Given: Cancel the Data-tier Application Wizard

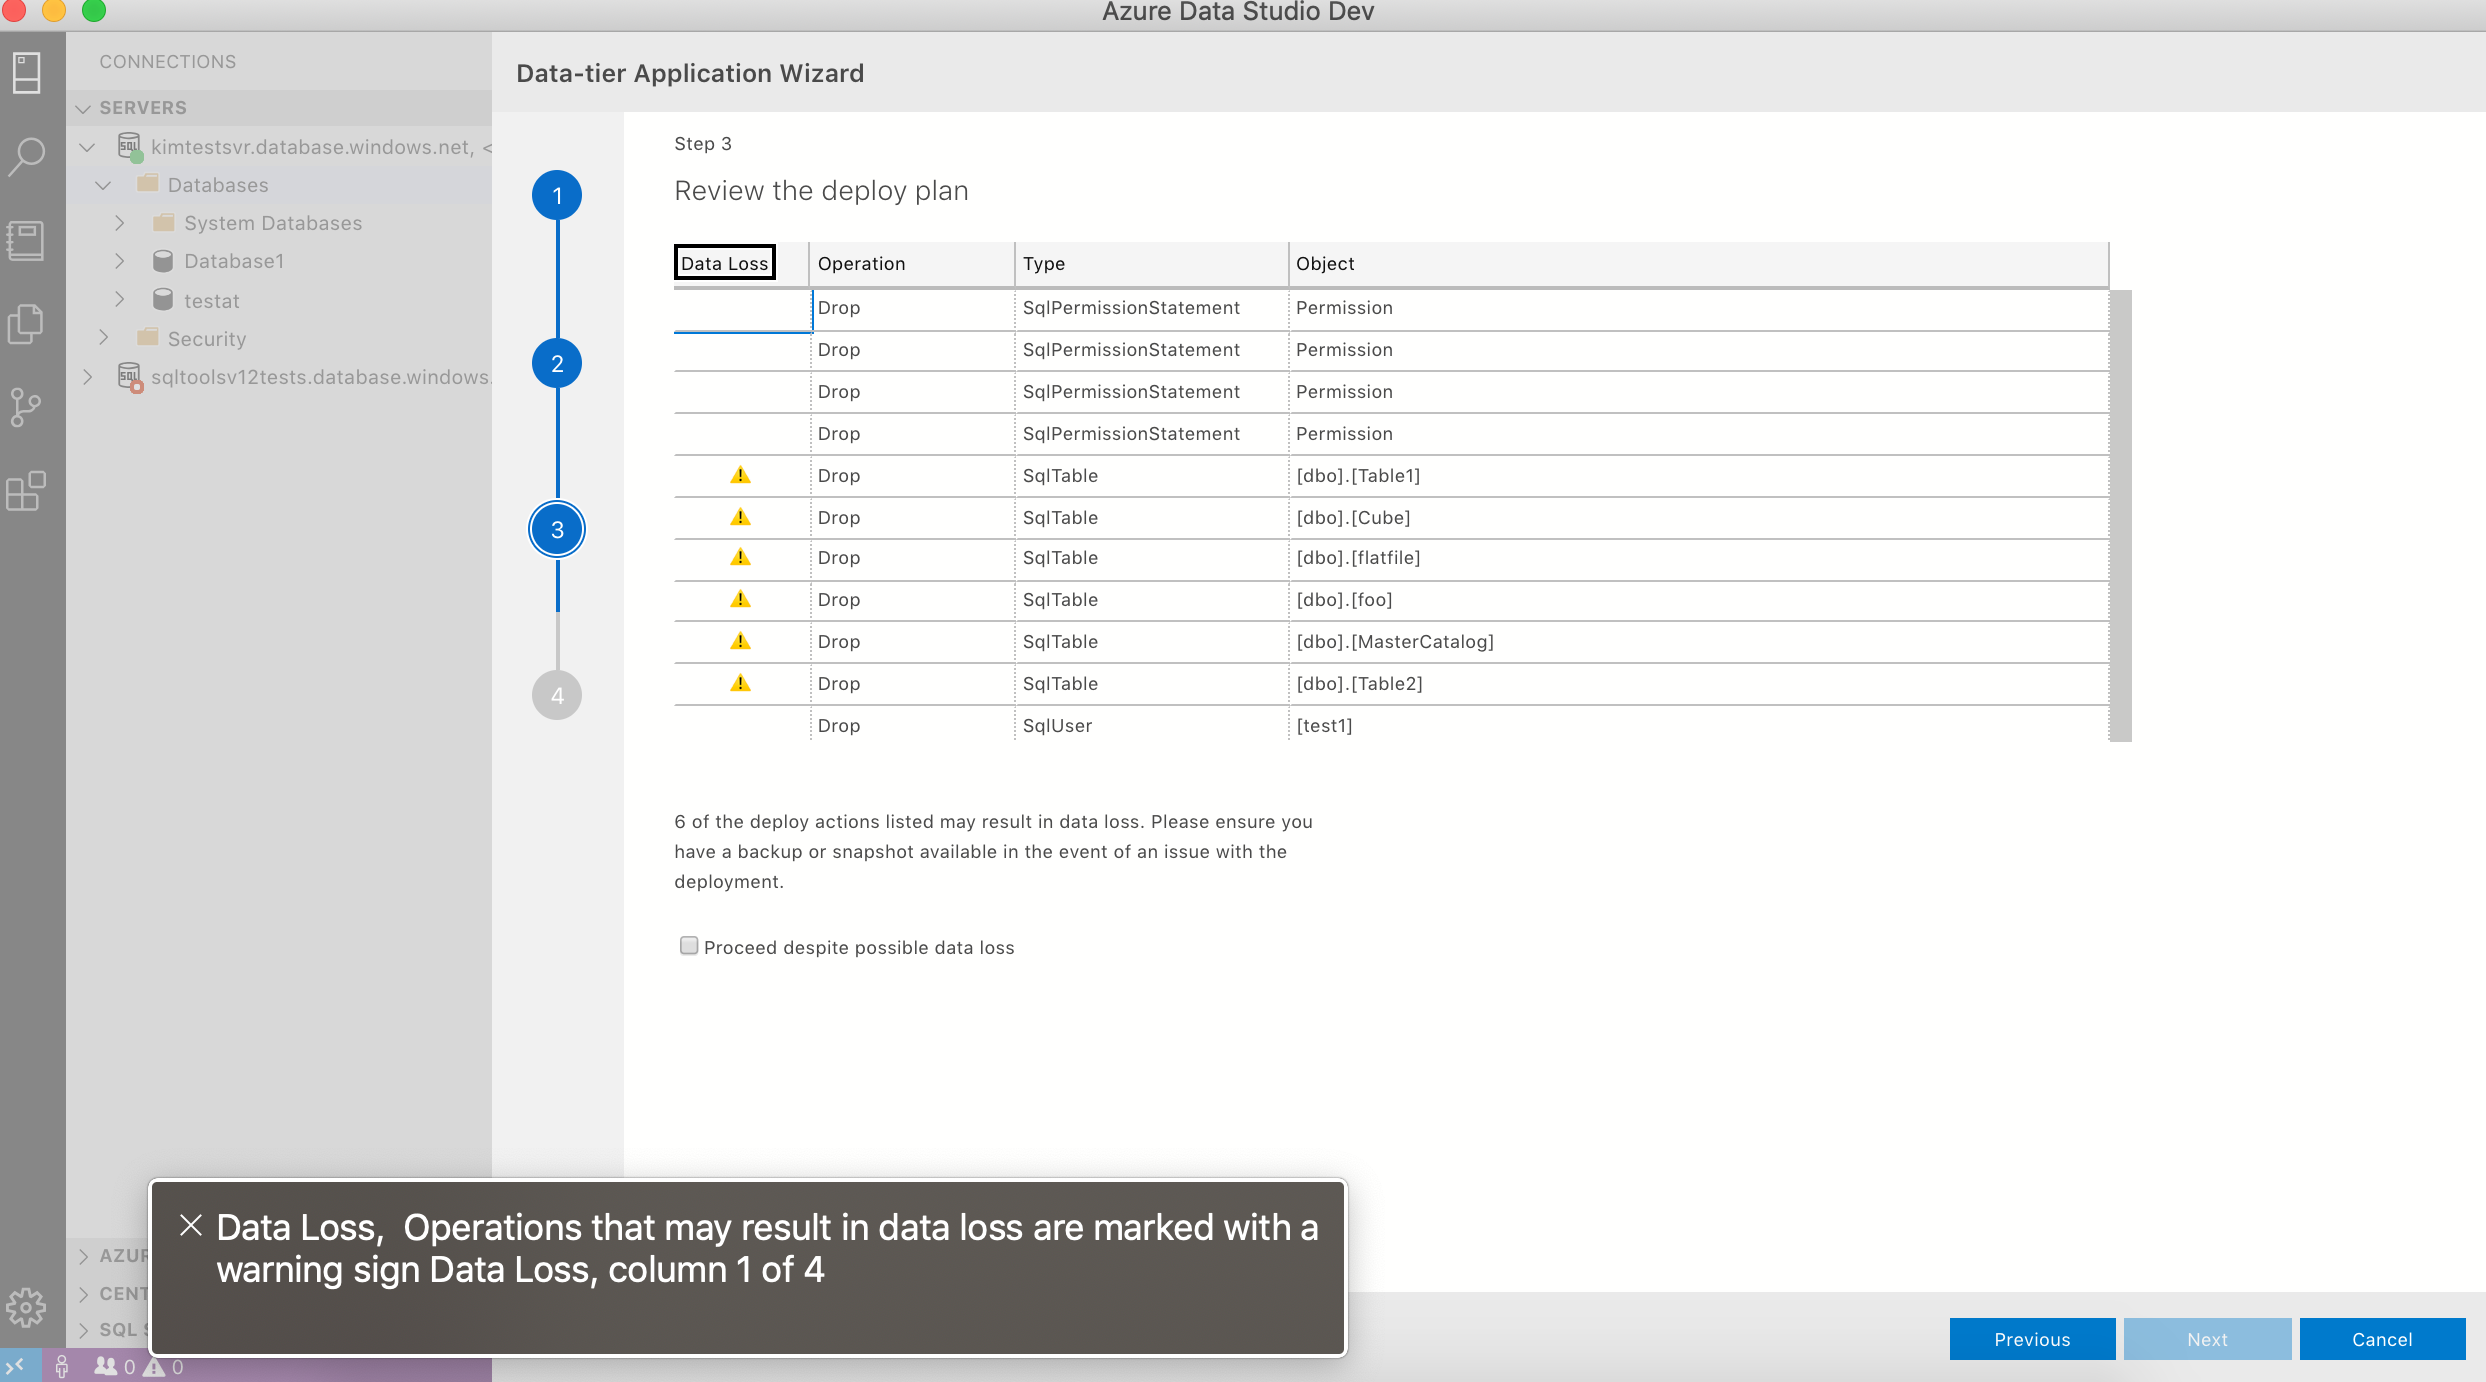Looking at the screenshot, I should [x=2382, y=1339].
